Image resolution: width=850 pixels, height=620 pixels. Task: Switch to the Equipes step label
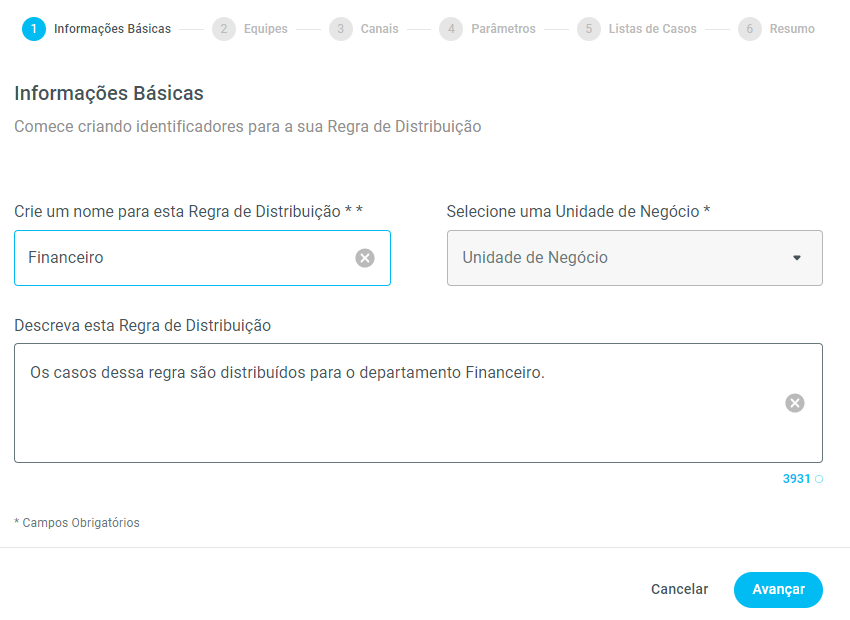(265, 29)
